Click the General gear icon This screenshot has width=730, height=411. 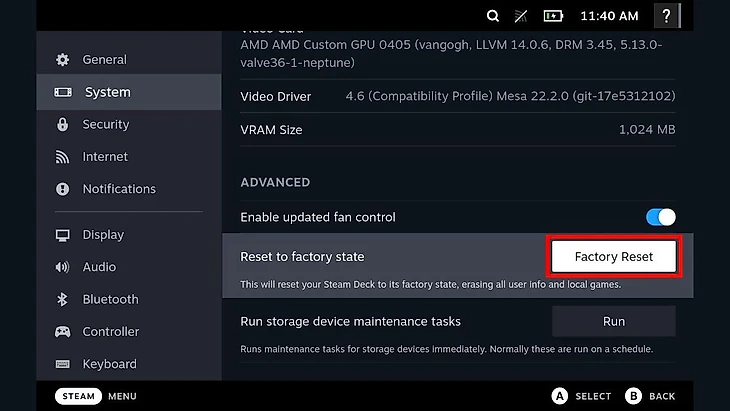pyautogui.click(x=62, y=60)
